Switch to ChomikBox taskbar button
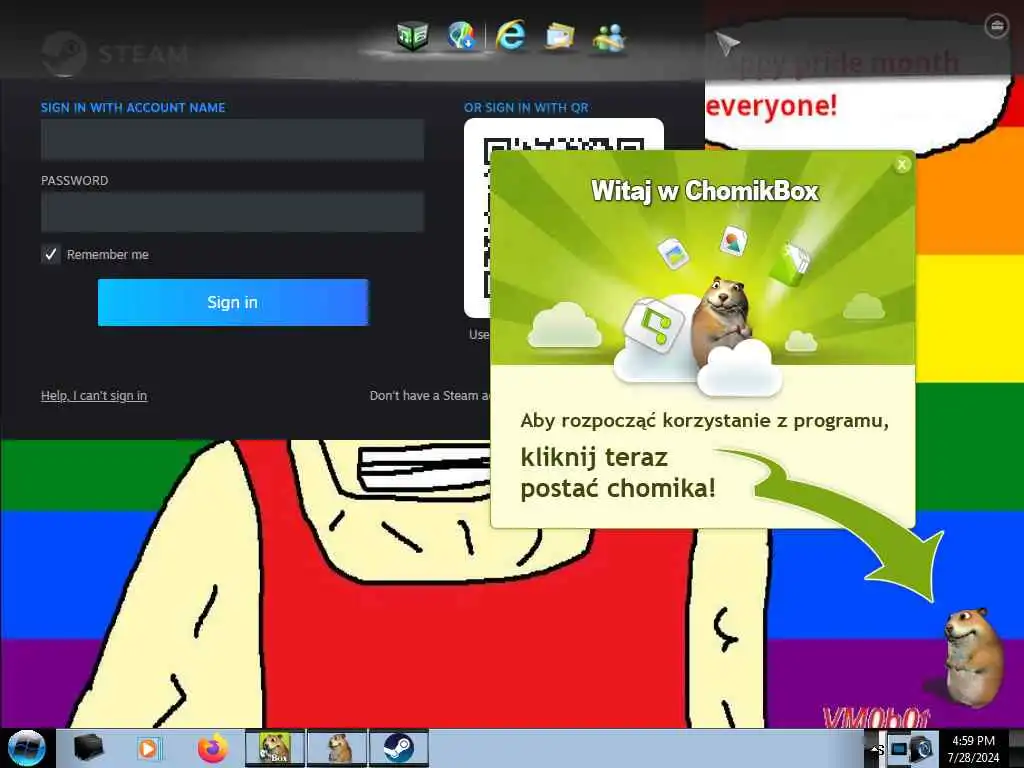This screenshot has width=1024, height=768. (x=275, y=748)
